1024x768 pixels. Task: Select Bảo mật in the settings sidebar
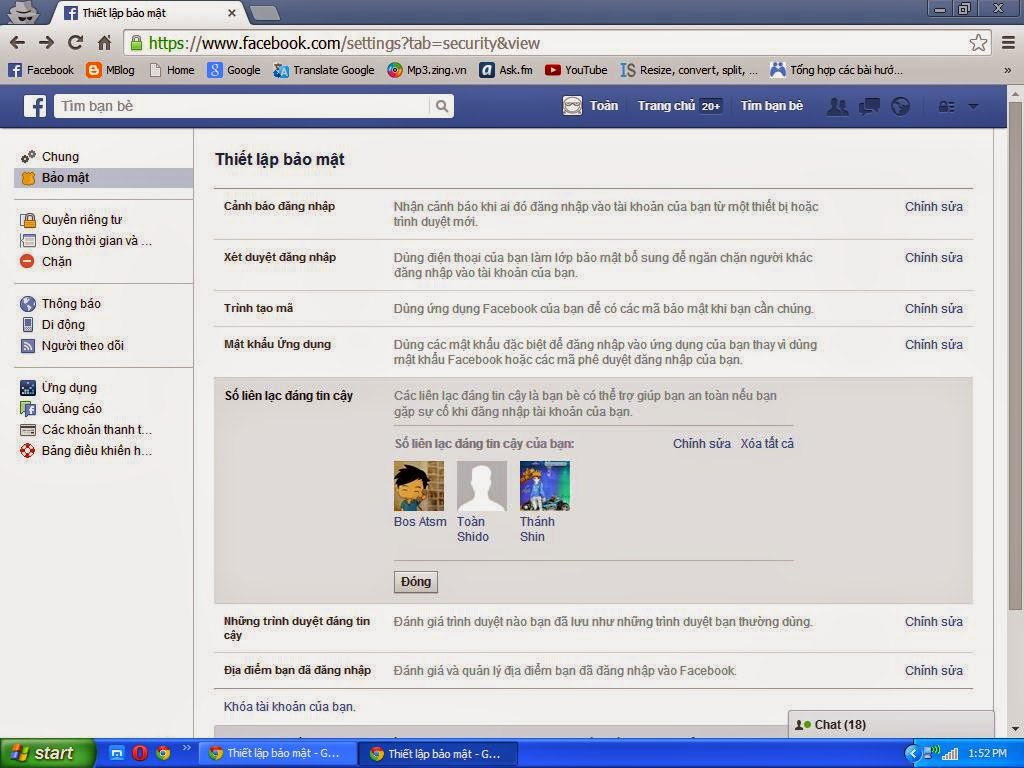tap(103, 178)
